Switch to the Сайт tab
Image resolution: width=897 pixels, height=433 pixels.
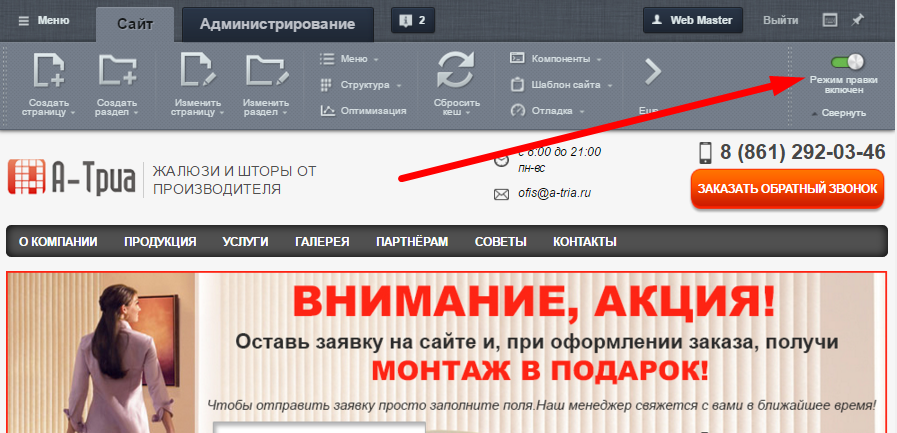(135, 24)
